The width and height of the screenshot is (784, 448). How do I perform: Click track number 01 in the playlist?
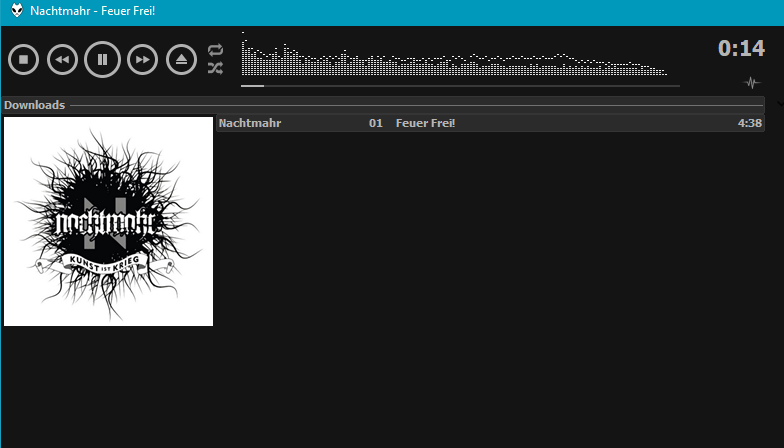click(376, 123)
